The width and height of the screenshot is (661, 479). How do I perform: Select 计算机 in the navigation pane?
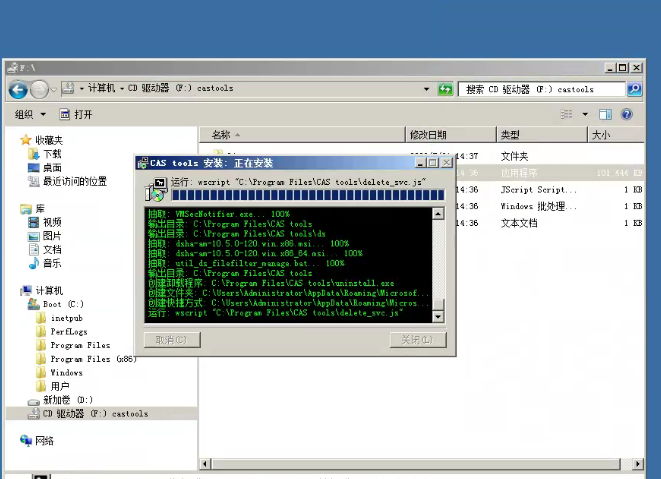(48, 291)
